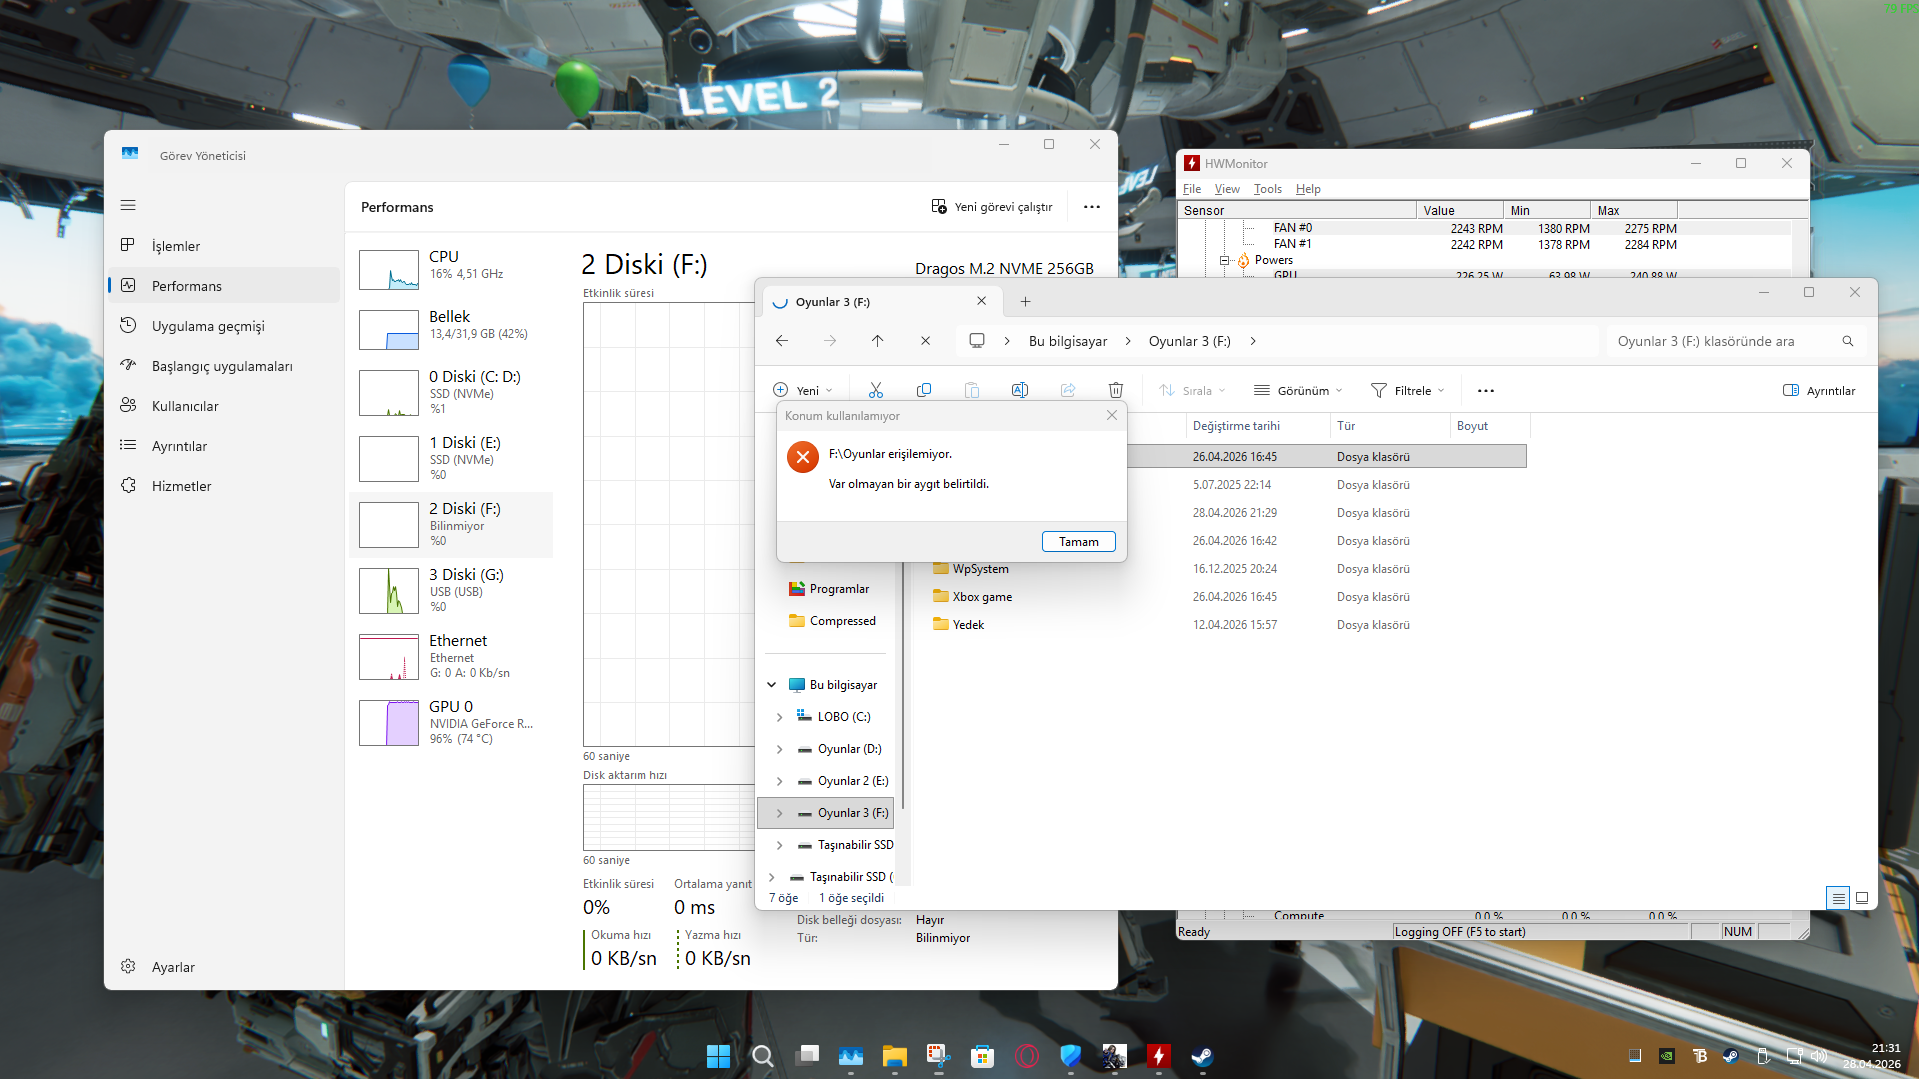Expand LOBO (C:) in the tree
Viewport: 1919px width, 1079px height.
tap(779, 716)
